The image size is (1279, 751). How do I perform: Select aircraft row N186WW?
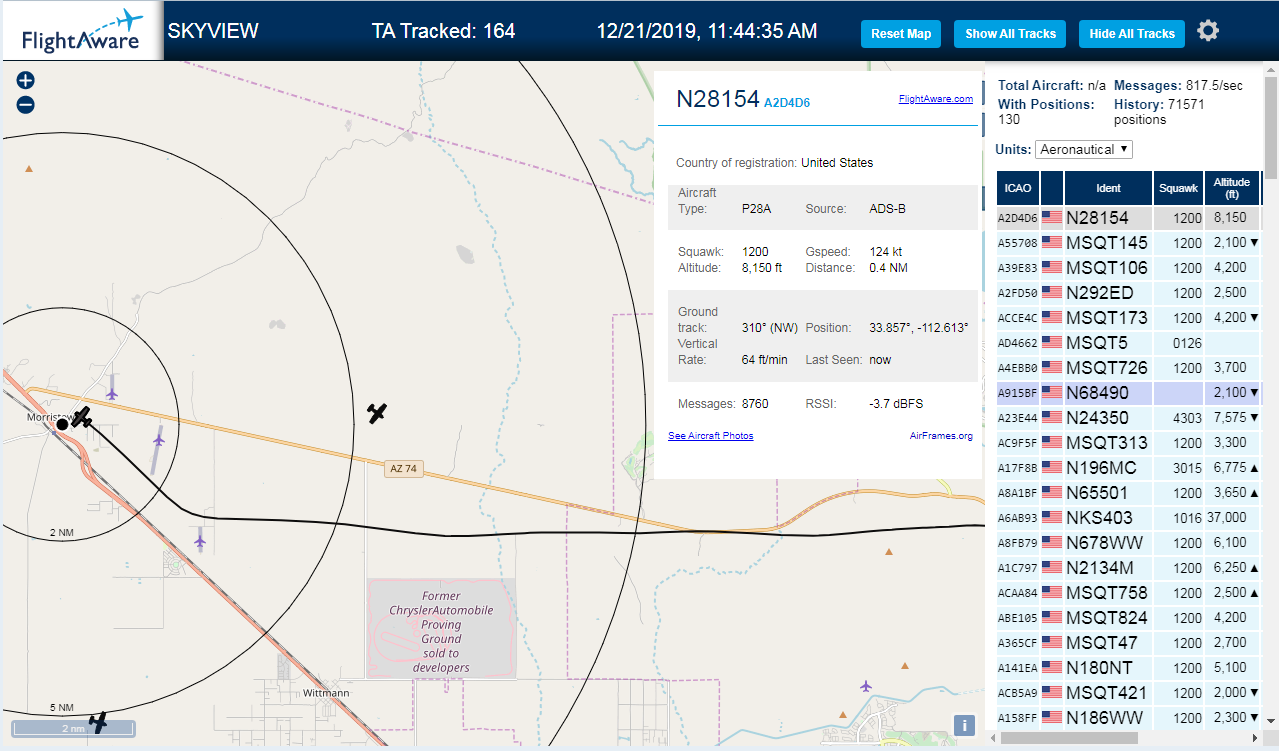click(x=1128, y=718)
